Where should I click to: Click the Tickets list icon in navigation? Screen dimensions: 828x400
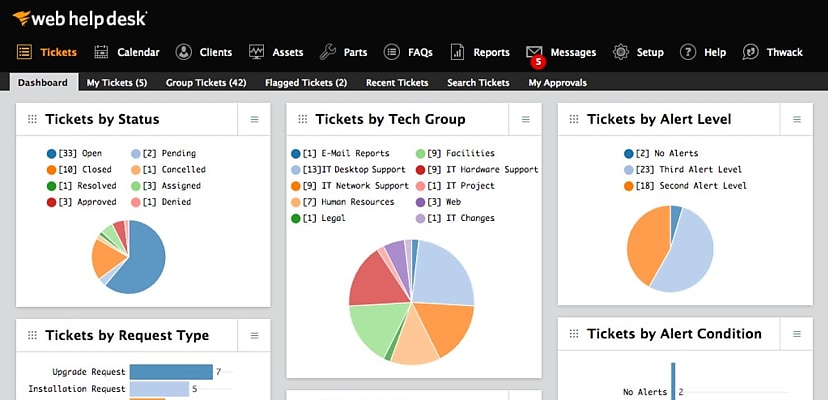(x=24, y=52)
